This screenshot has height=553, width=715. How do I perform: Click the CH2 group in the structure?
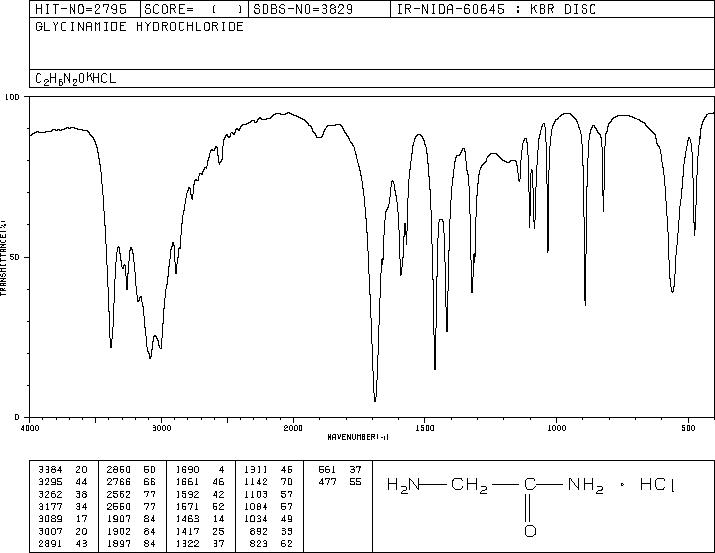pos(469,485)
